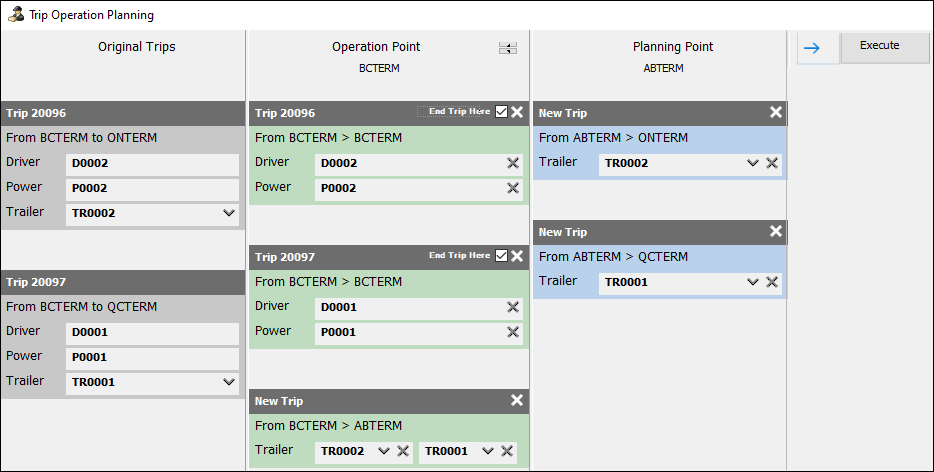
Task: Remove driver D0002 in Operation Point Trip 20096
Action: (x=513, y=163)
